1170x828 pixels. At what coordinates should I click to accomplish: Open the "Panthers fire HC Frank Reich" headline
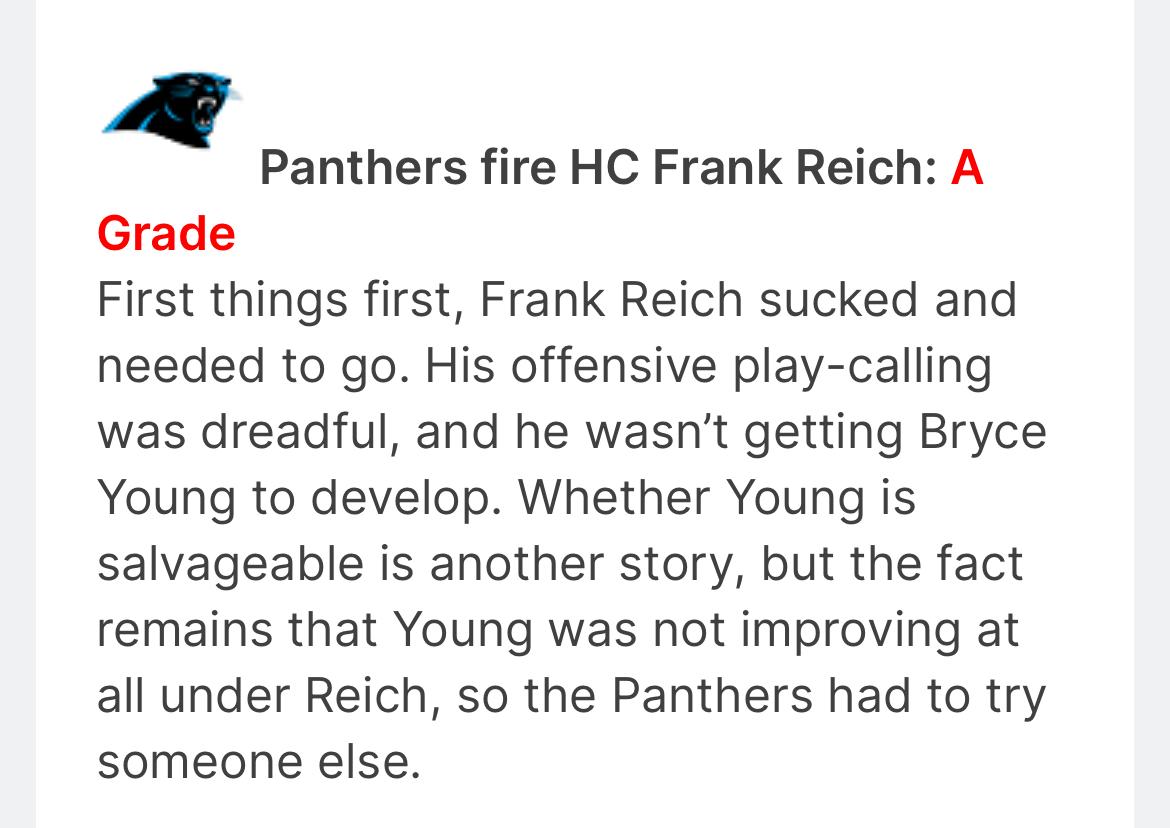pos(595,168)
